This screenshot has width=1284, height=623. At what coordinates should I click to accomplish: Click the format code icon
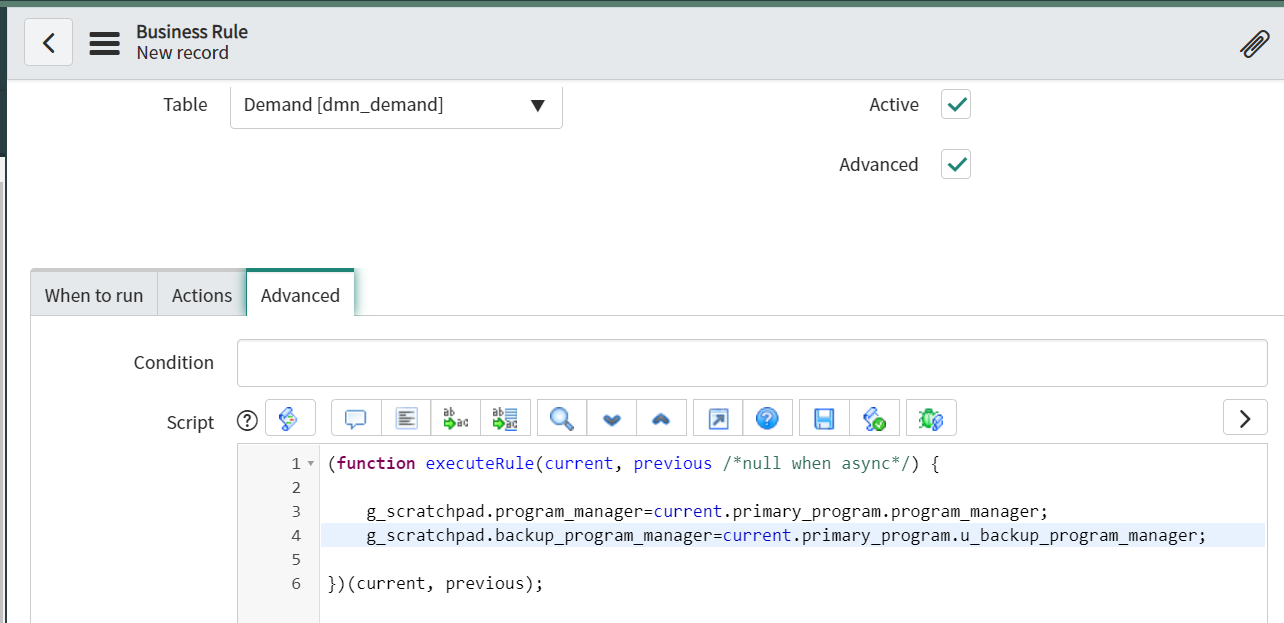click(406, 418)
